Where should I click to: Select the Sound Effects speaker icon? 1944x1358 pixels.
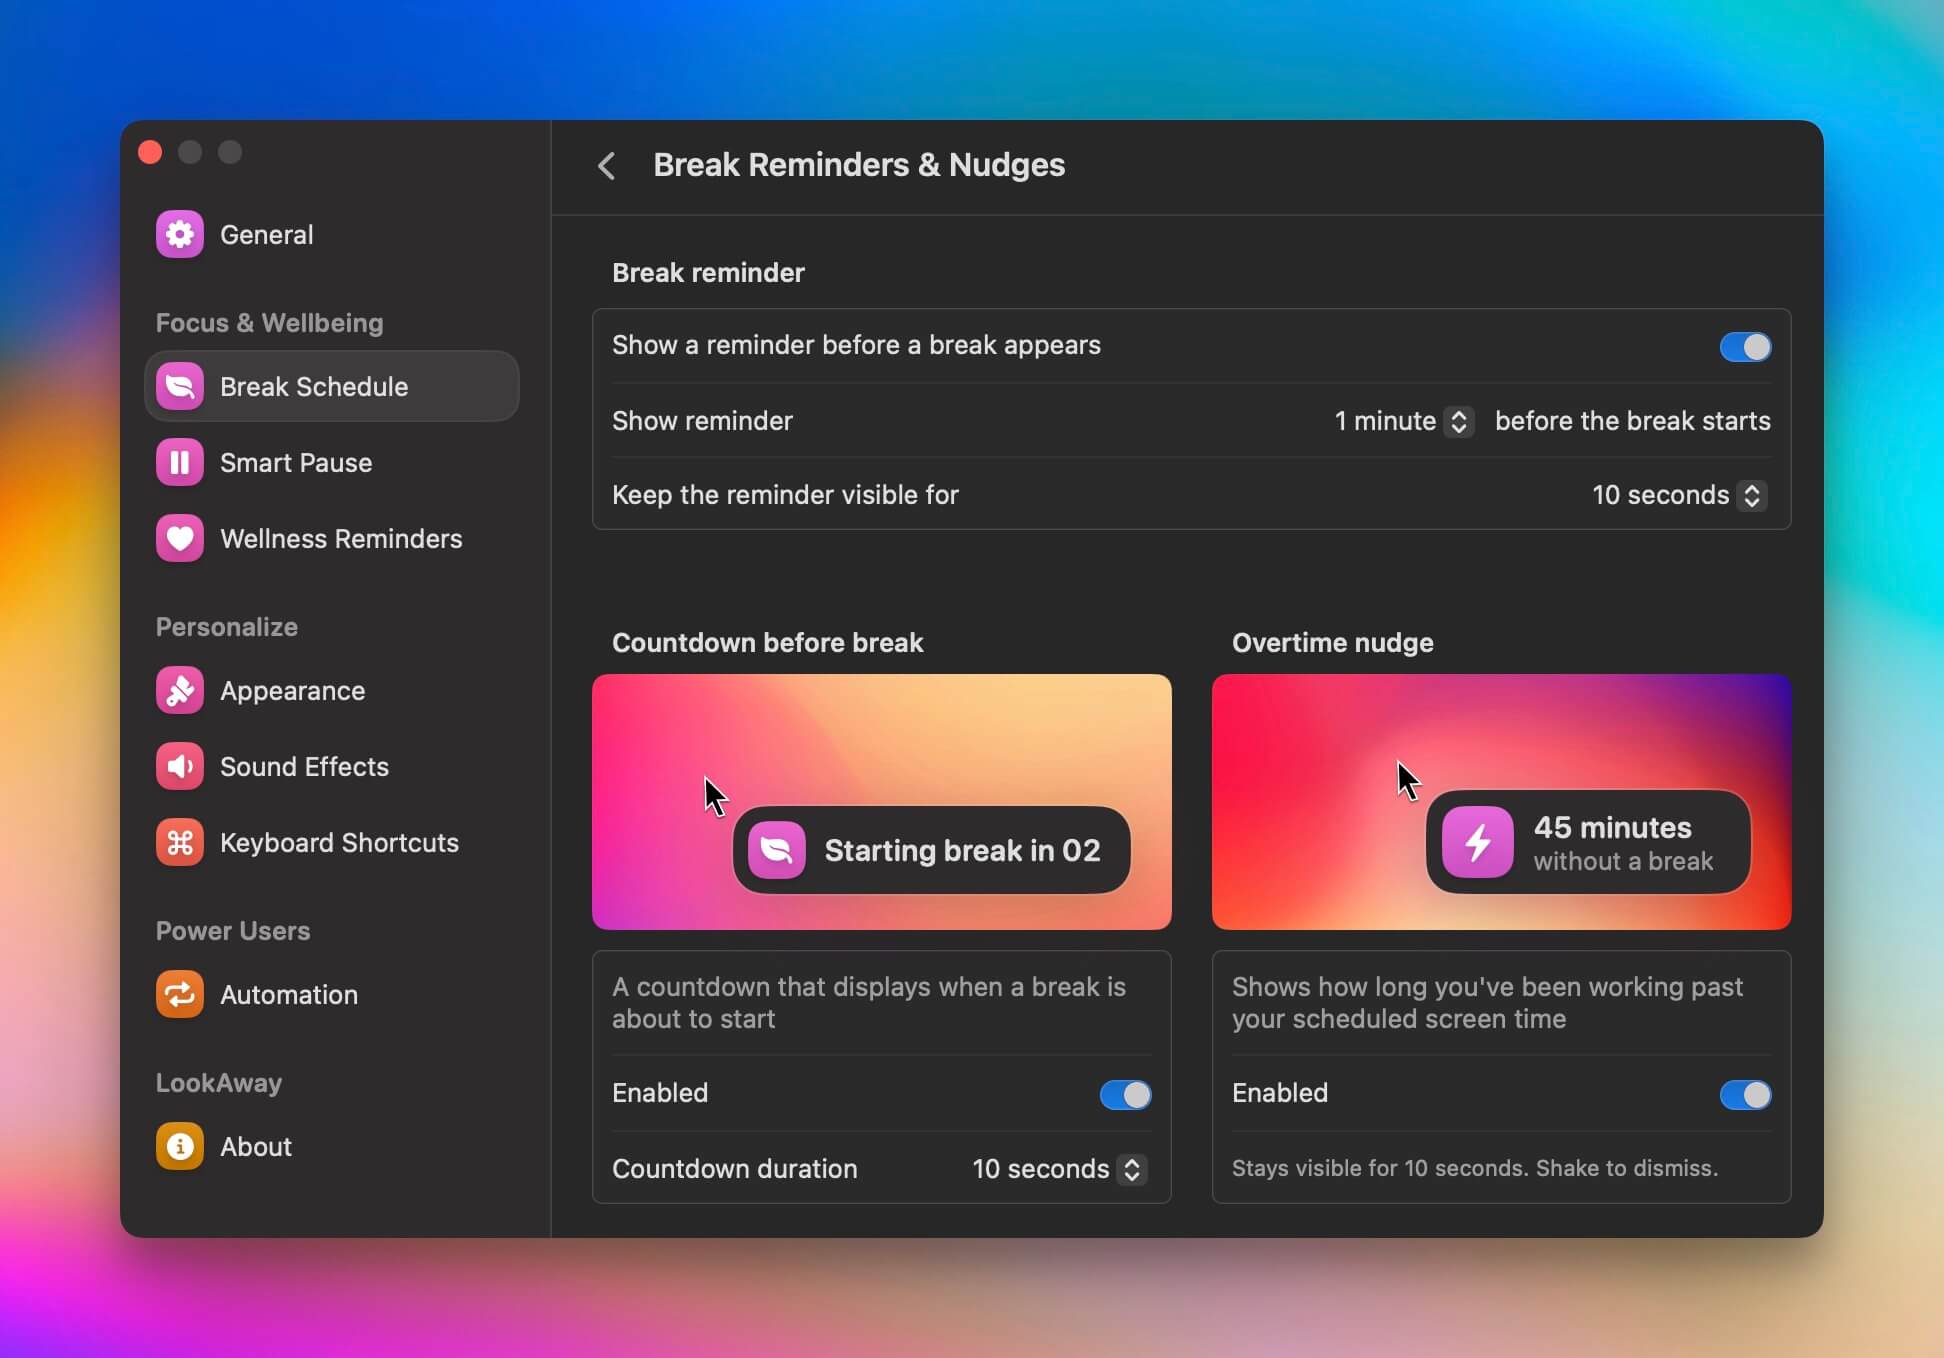(179, 766)
